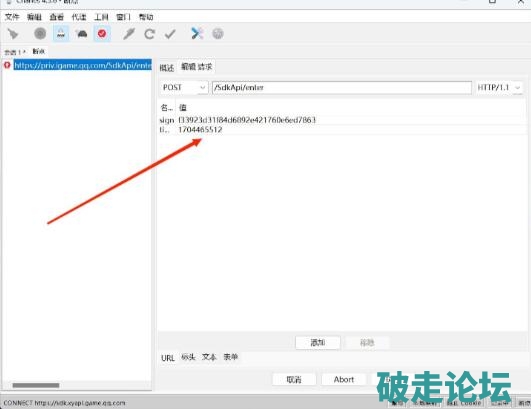This screenshot has width=531, height=409.
Task: Open the HTTP/1.1 version dropdown
Action: click(x=498, y=88)
